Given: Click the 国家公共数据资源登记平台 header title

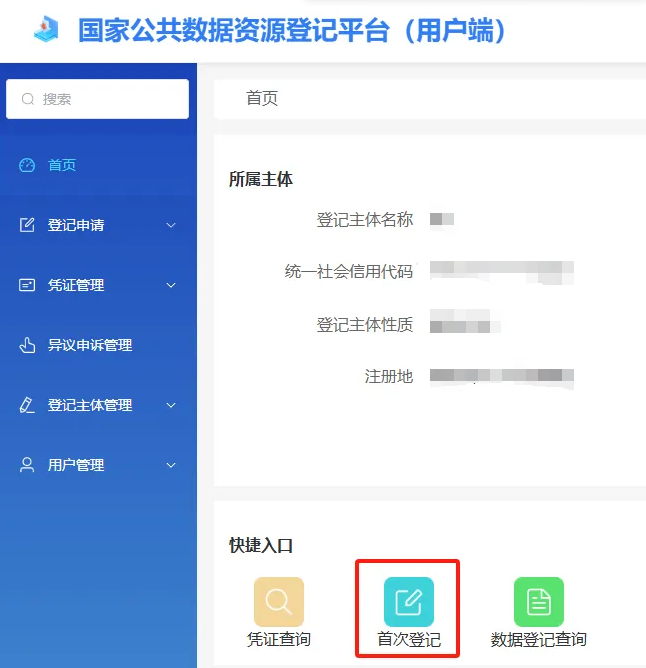Looking at the screenshot, I should pos(292,30).
